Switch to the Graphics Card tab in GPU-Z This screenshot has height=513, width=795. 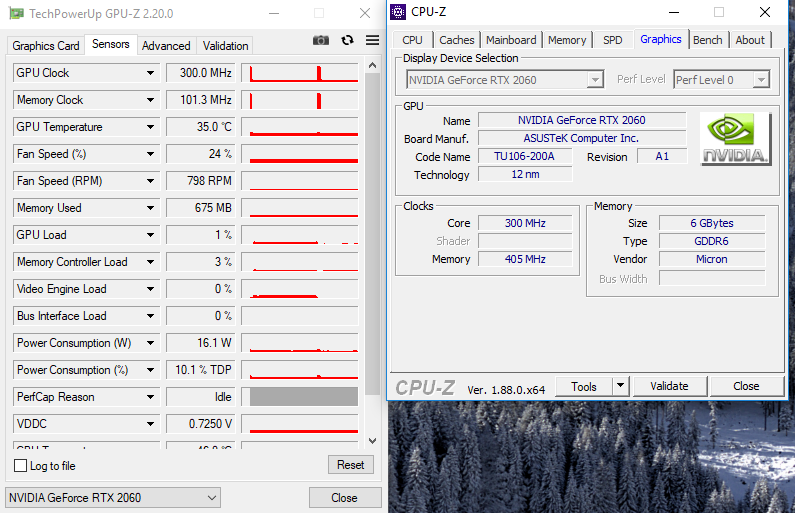tap(46, 46)
